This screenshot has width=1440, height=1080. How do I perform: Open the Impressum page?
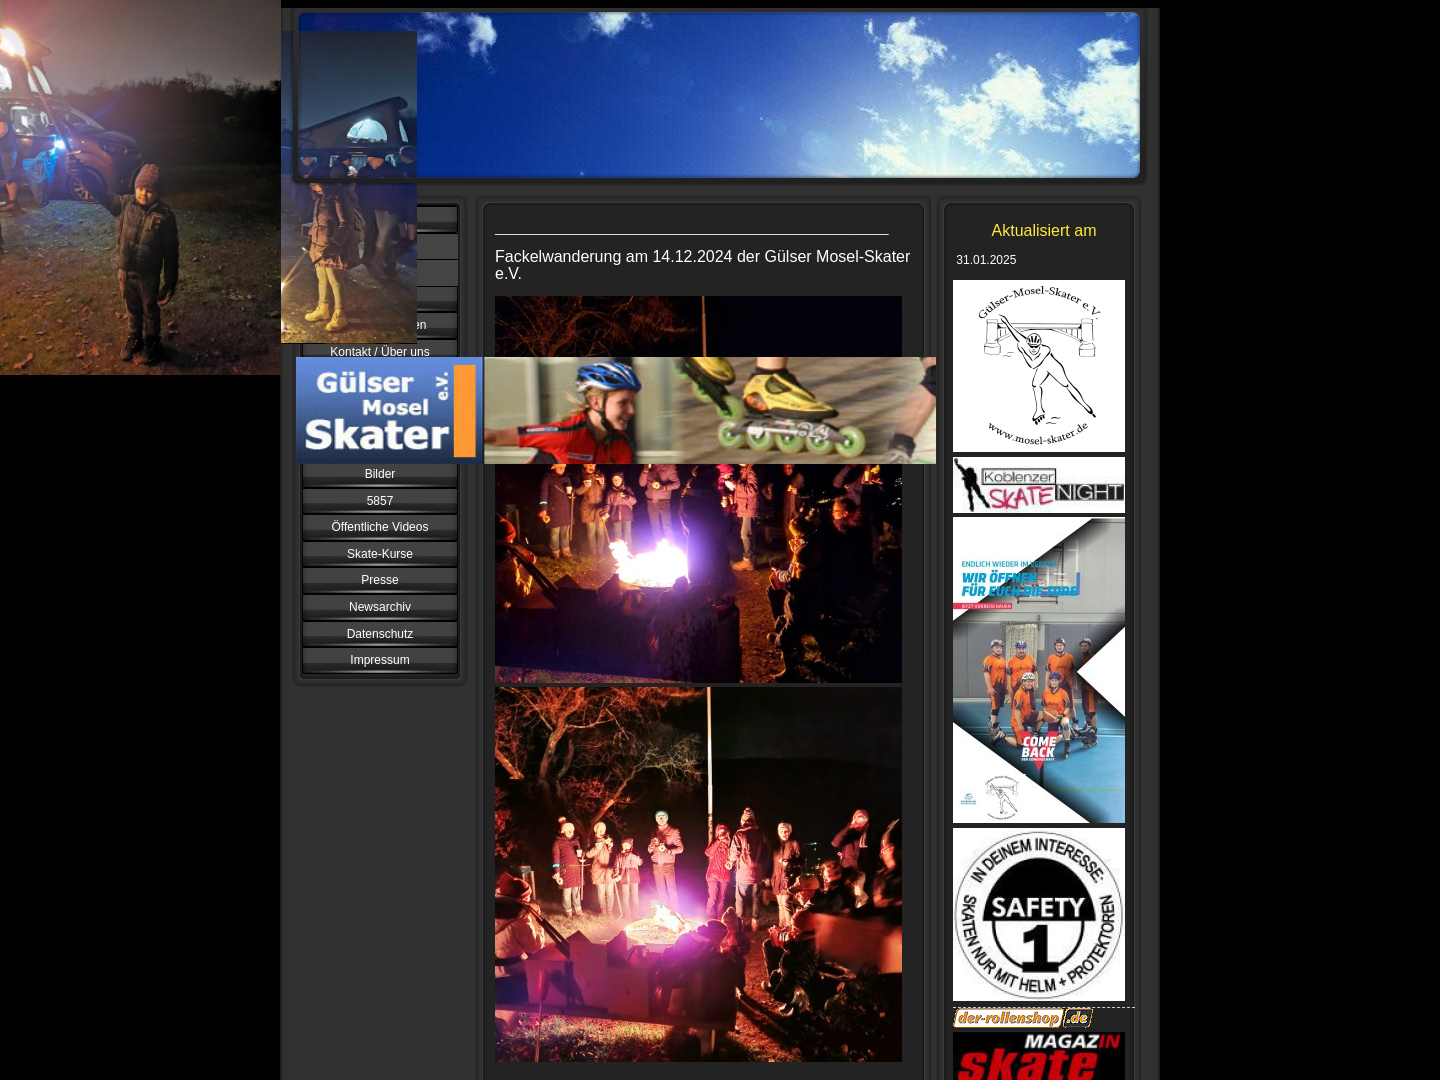click(x=380, y=660)
